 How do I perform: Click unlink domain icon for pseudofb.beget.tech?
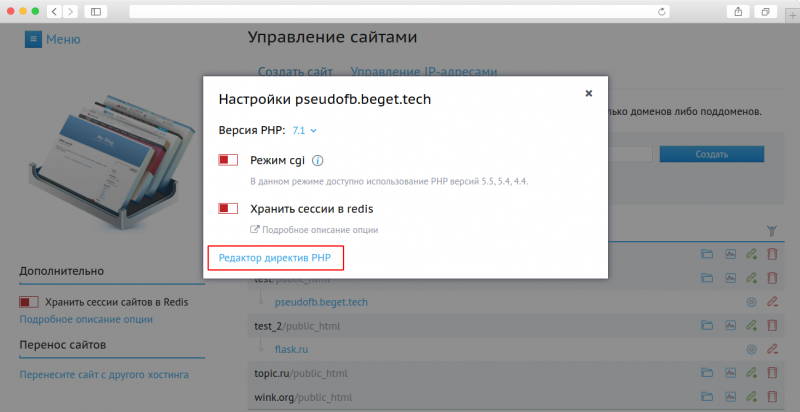click(772, 302)
